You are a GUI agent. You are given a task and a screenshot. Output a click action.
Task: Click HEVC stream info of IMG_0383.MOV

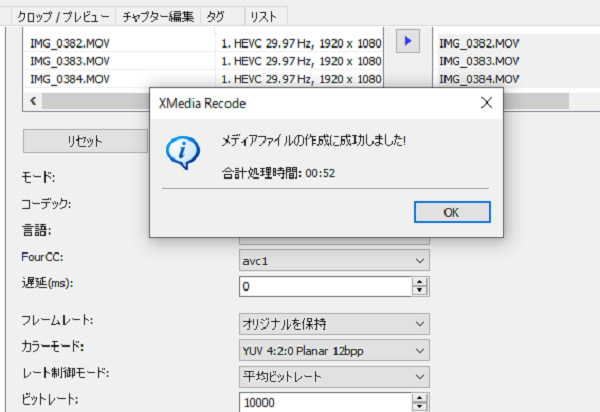click(x=301, y=61)
